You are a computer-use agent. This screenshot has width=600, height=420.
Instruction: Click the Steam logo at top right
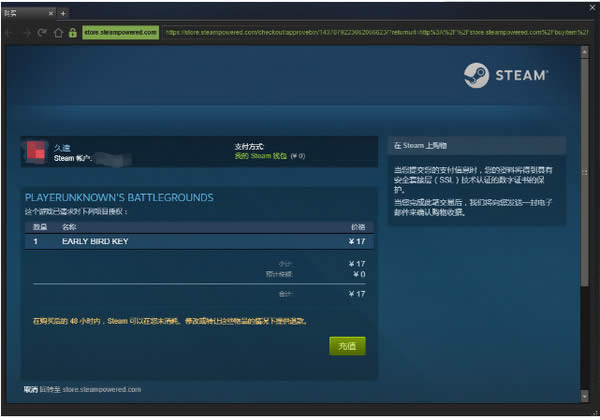506,75
